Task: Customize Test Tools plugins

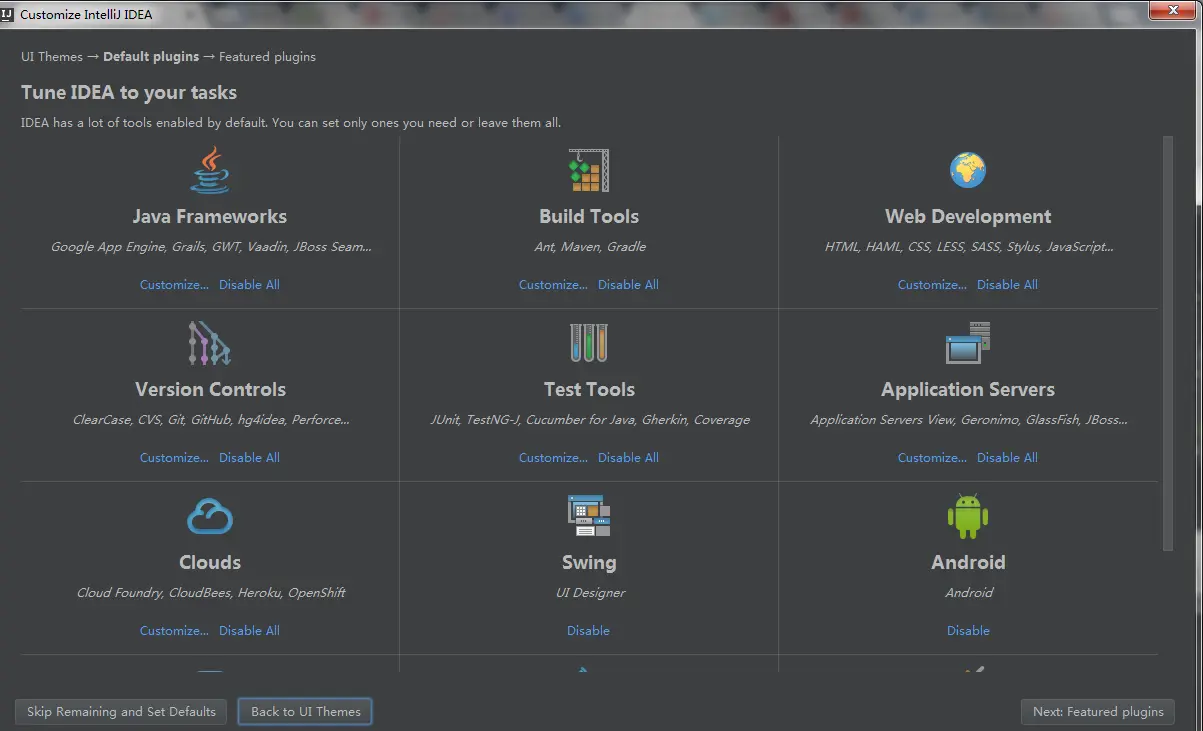Action: point(553,458)
